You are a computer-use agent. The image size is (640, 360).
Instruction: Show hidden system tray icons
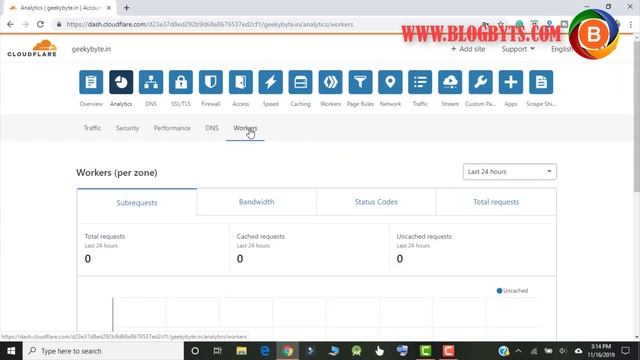point(518,351)
